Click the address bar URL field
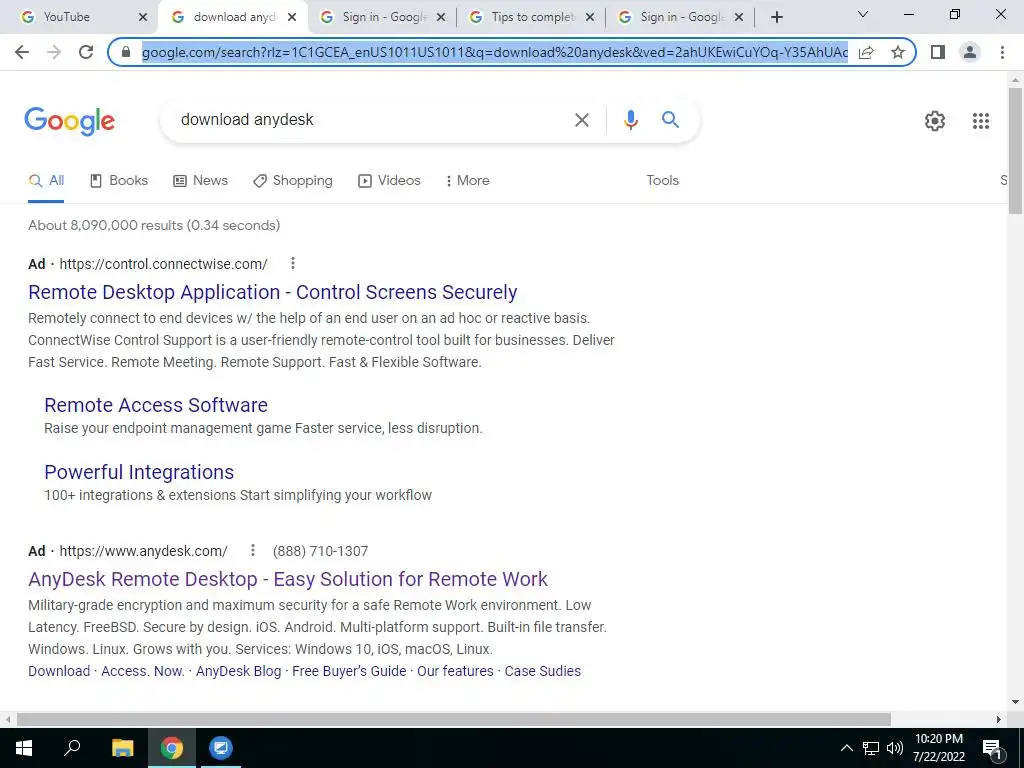1024x768 pixels. 494,52
